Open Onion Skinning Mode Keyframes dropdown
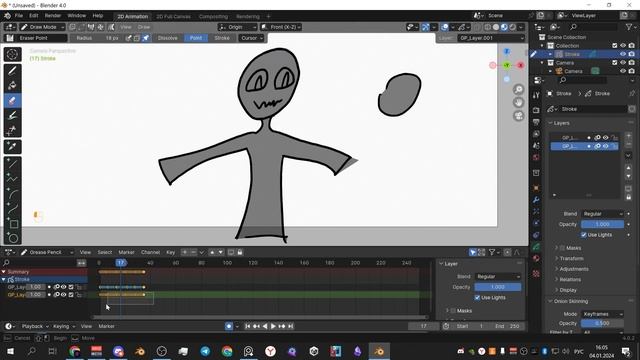This screenshot has height=360, width=640. pos(602,314)
